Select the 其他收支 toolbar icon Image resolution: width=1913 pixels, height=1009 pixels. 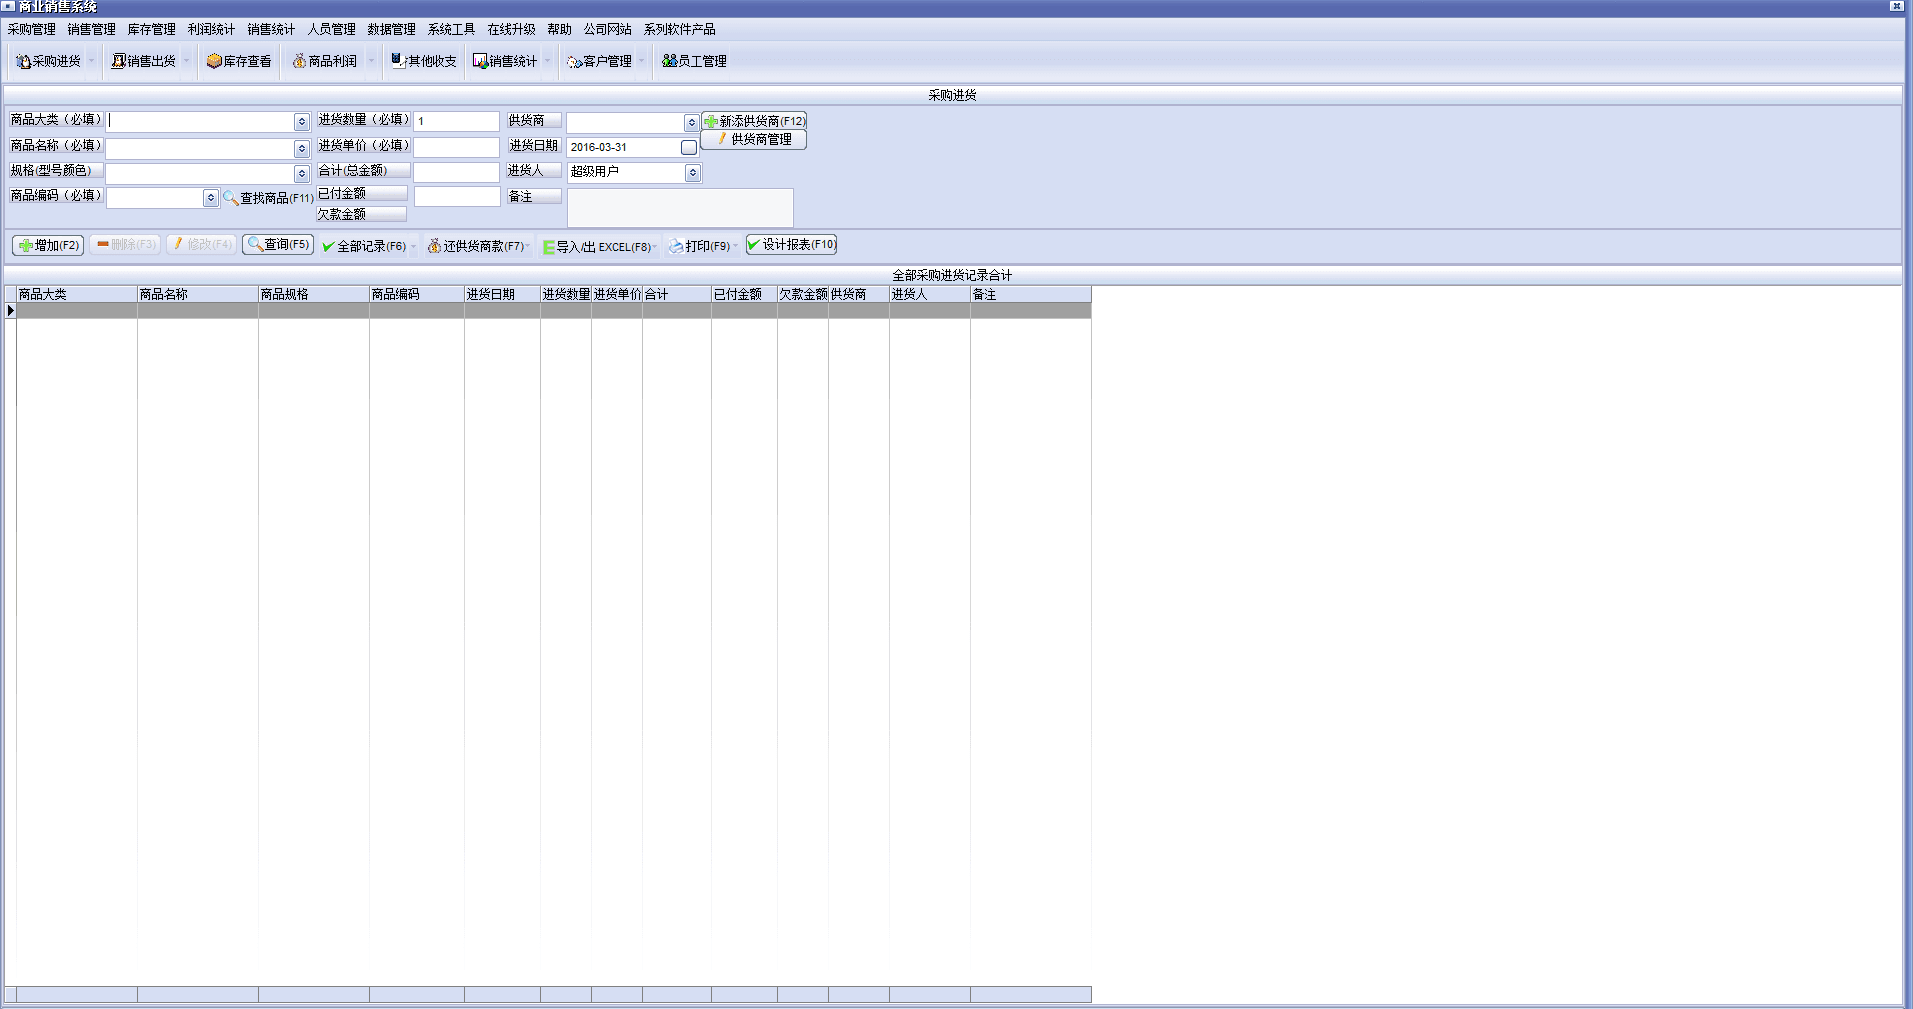[423, 61]
